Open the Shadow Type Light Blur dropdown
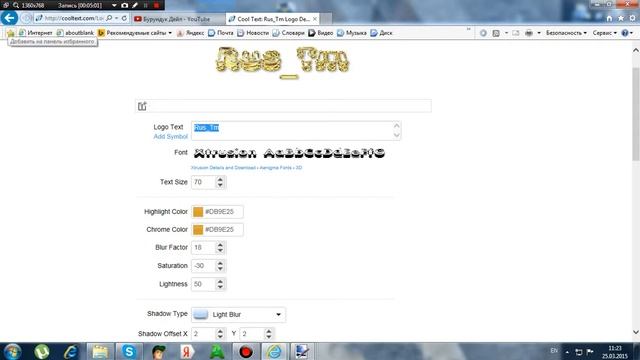Viewport: 640px width, 360px height. (238, 314)
